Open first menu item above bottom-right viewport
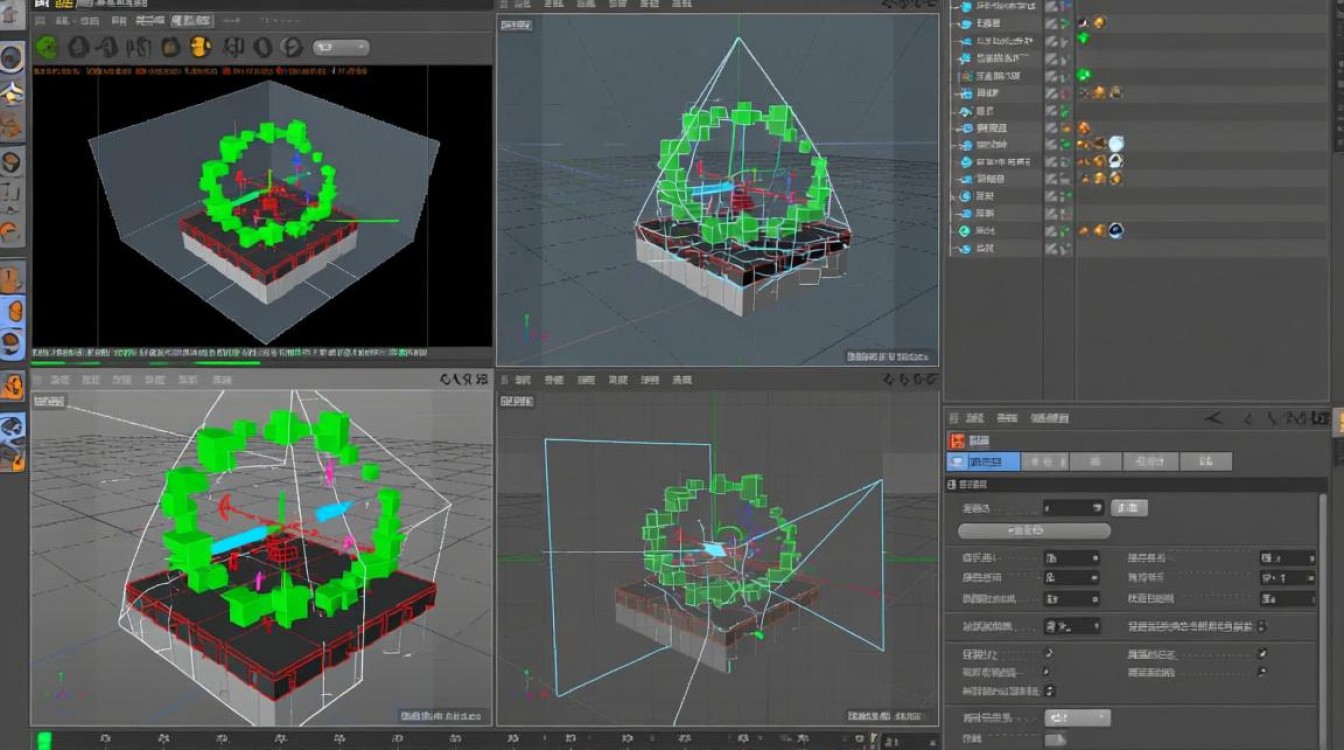 [522, 381]
